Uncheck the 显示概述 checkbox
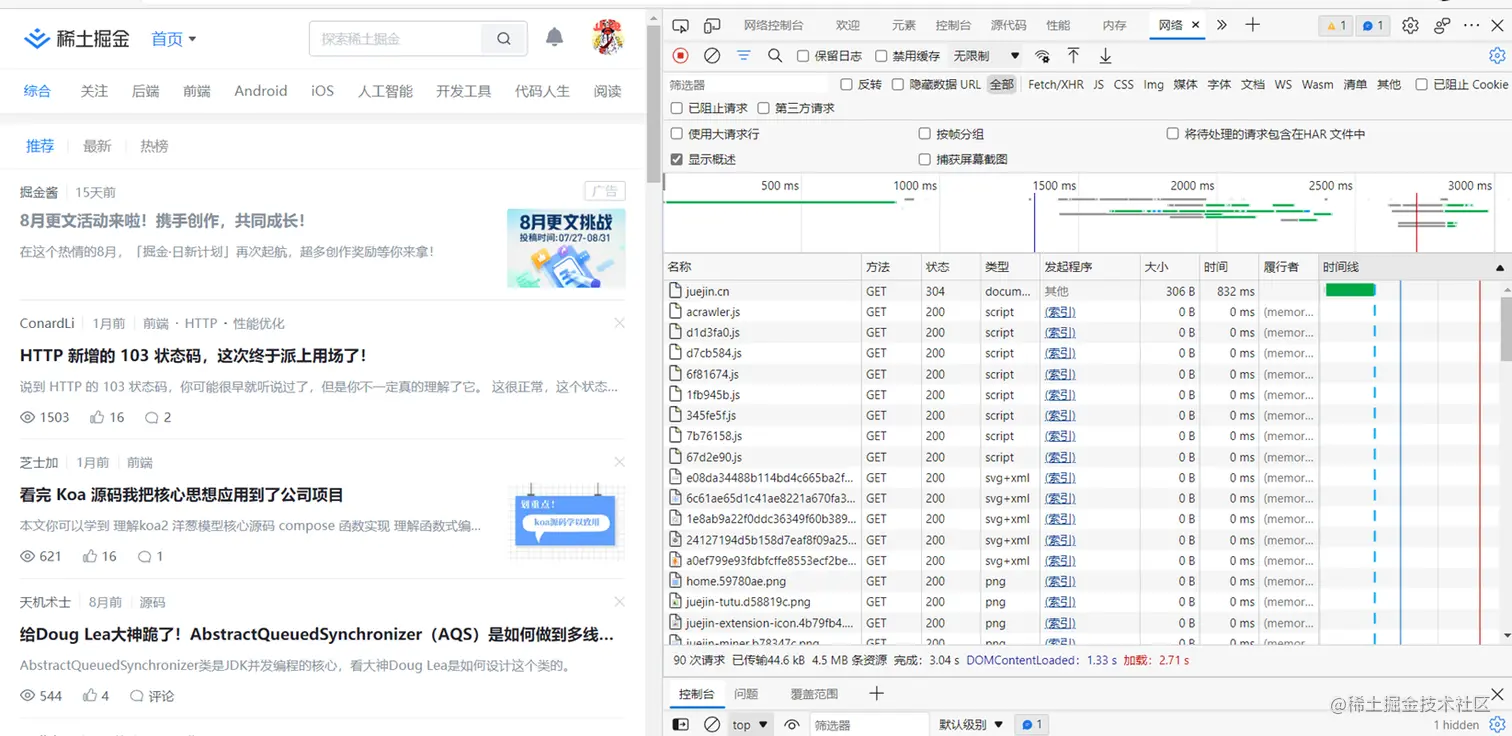This screenshot has width=1512, height=736. 677,159
